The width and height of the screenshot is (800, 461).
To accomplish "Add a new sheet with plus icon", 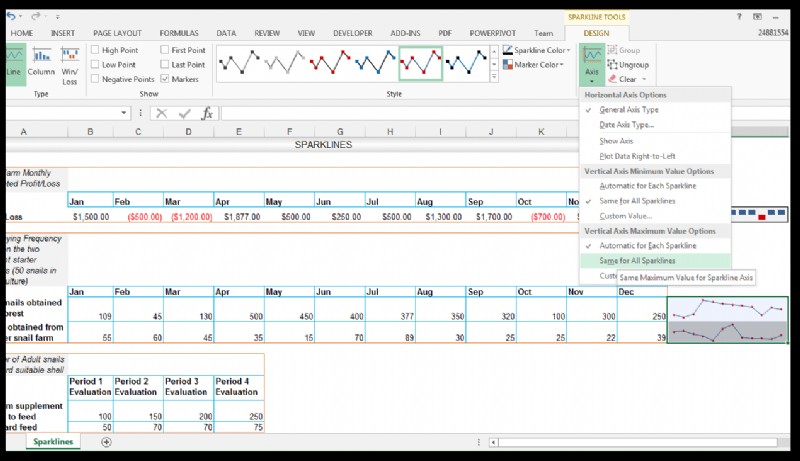I will pyautogui.click(x=106, y=442).
